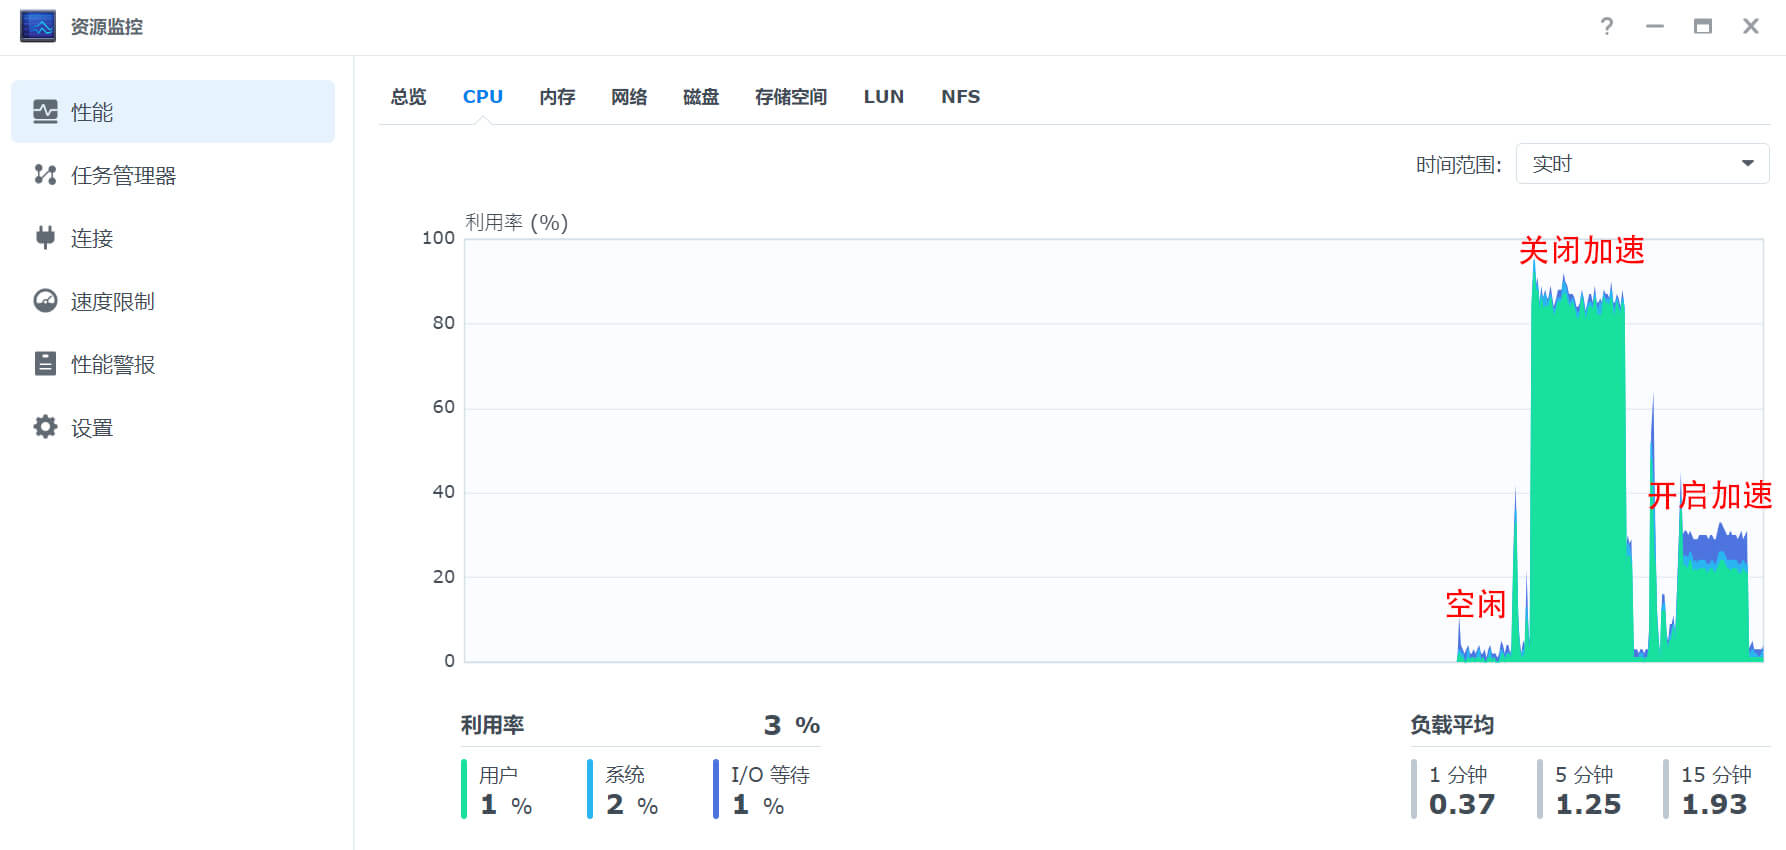
Task: Switch to the LUN tab
Action: 883,97
